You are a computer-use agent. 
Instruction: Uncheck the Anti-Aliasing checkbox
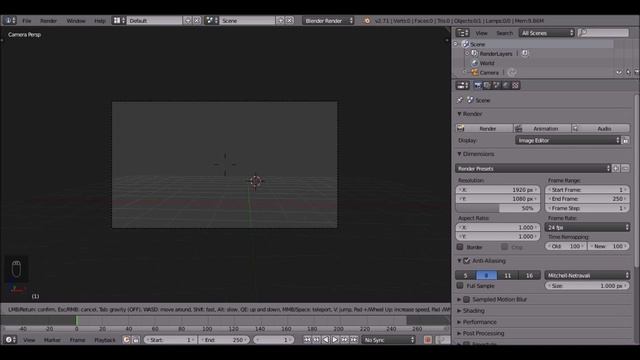click(467, 260)
